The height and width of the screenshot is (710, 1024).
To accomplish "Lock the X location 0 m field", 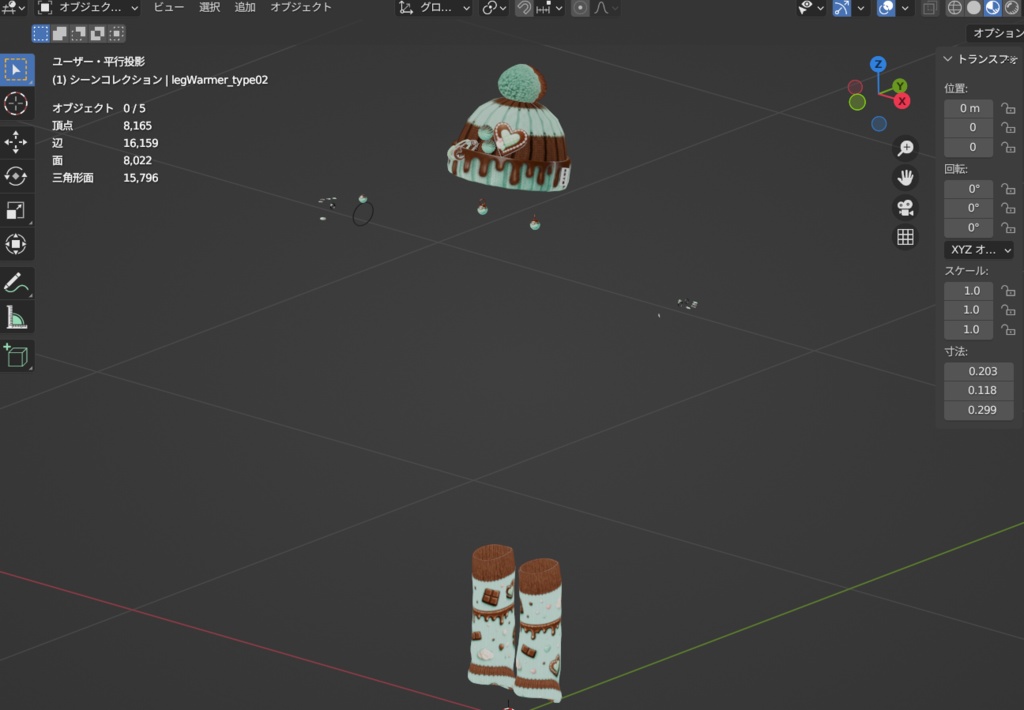I will (x=1008, y=108).
